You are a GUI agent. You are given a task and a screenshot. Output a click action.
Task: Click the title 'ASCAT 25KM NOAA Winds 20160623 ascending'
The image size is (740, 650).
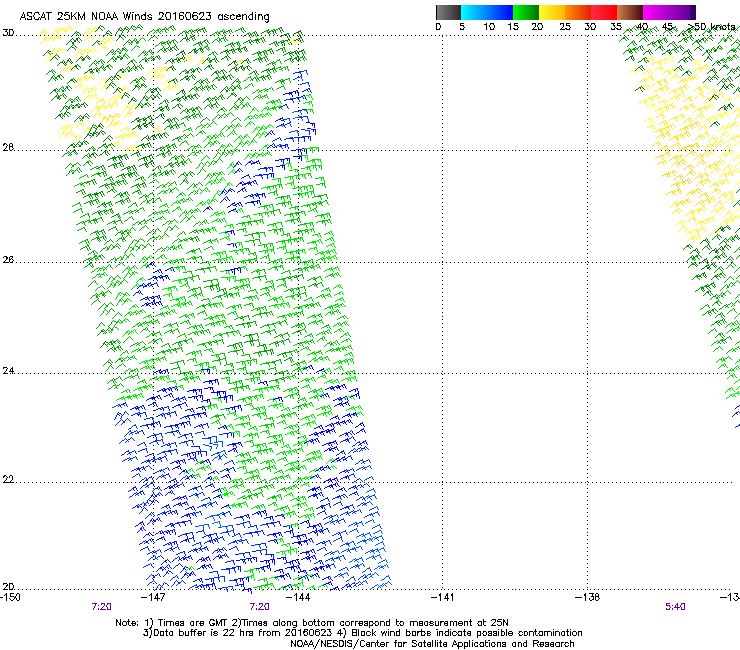click(144, 17)
